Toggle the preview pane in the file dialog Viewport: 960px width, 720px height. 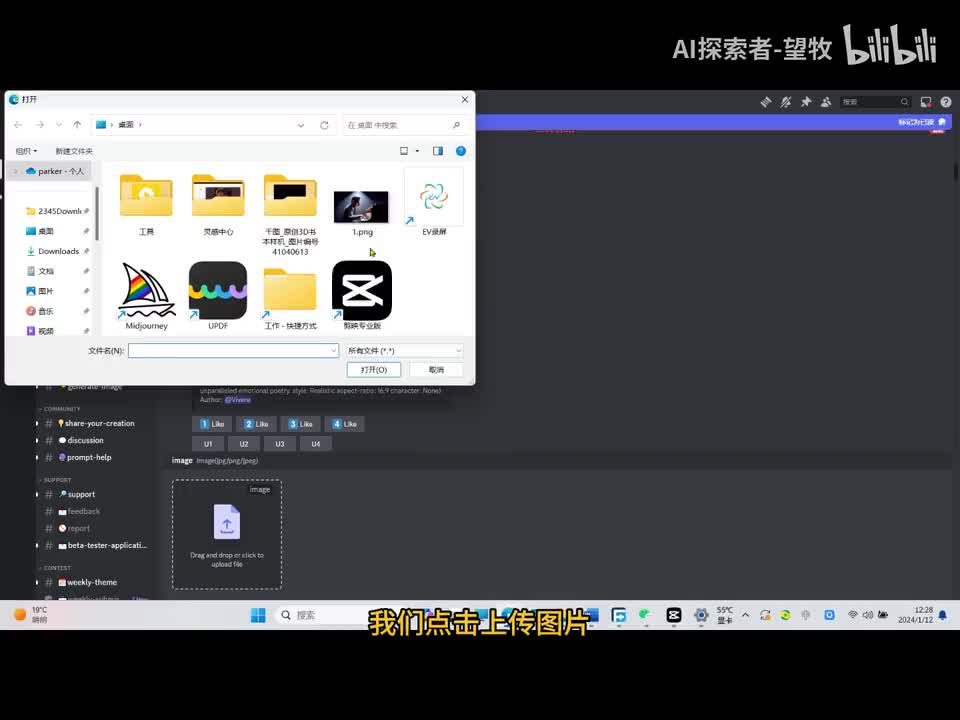[x=437, y=151]
